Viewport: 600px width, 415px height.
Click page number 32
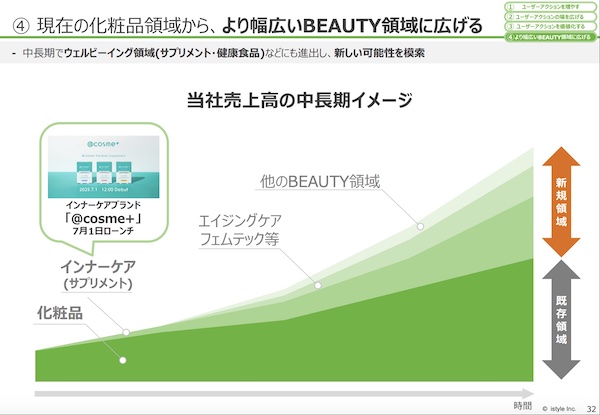click(591, 408)
